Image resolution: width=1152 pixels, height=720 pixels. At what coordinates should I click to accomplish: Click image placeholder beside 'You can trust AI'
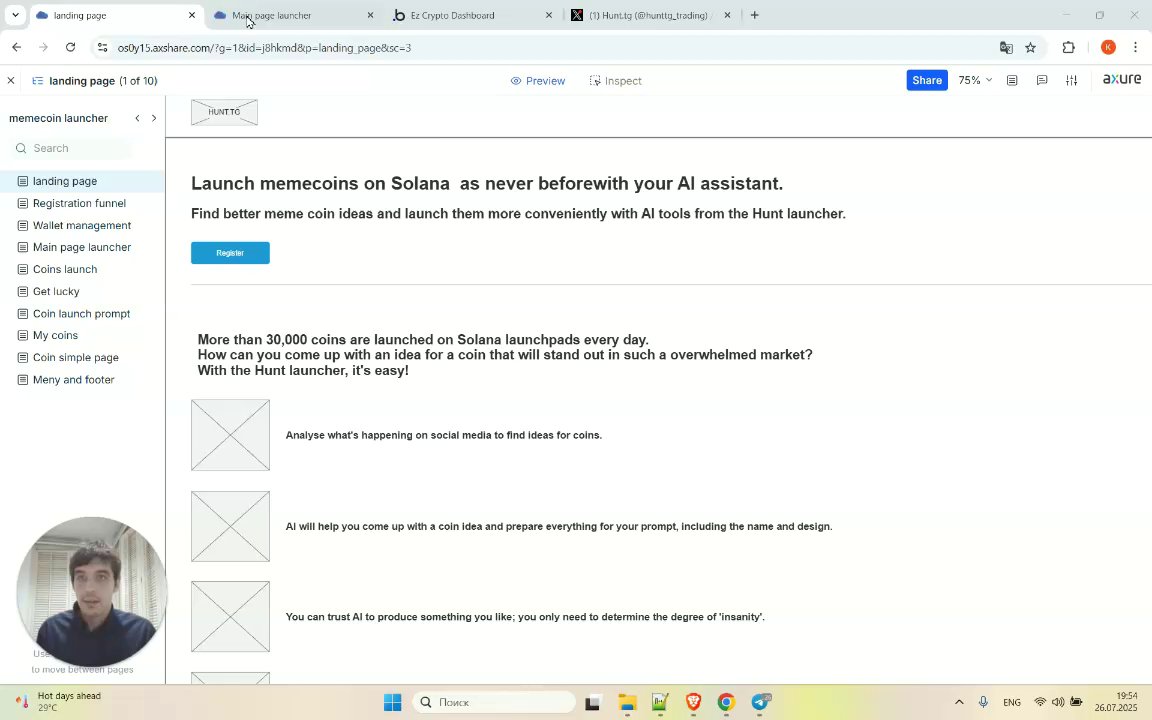[x=230, y=616]
